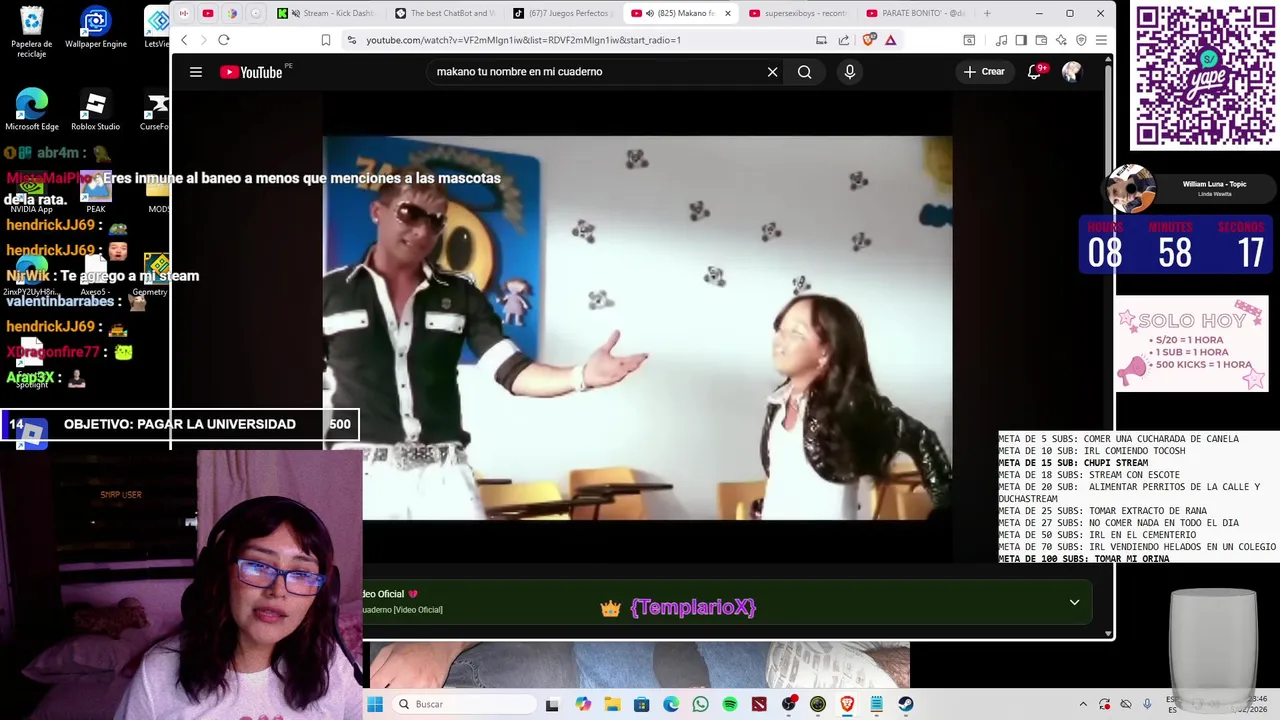1280x720 pixels.
Task: Open Steam from taskbar
Action: [906, 704]
